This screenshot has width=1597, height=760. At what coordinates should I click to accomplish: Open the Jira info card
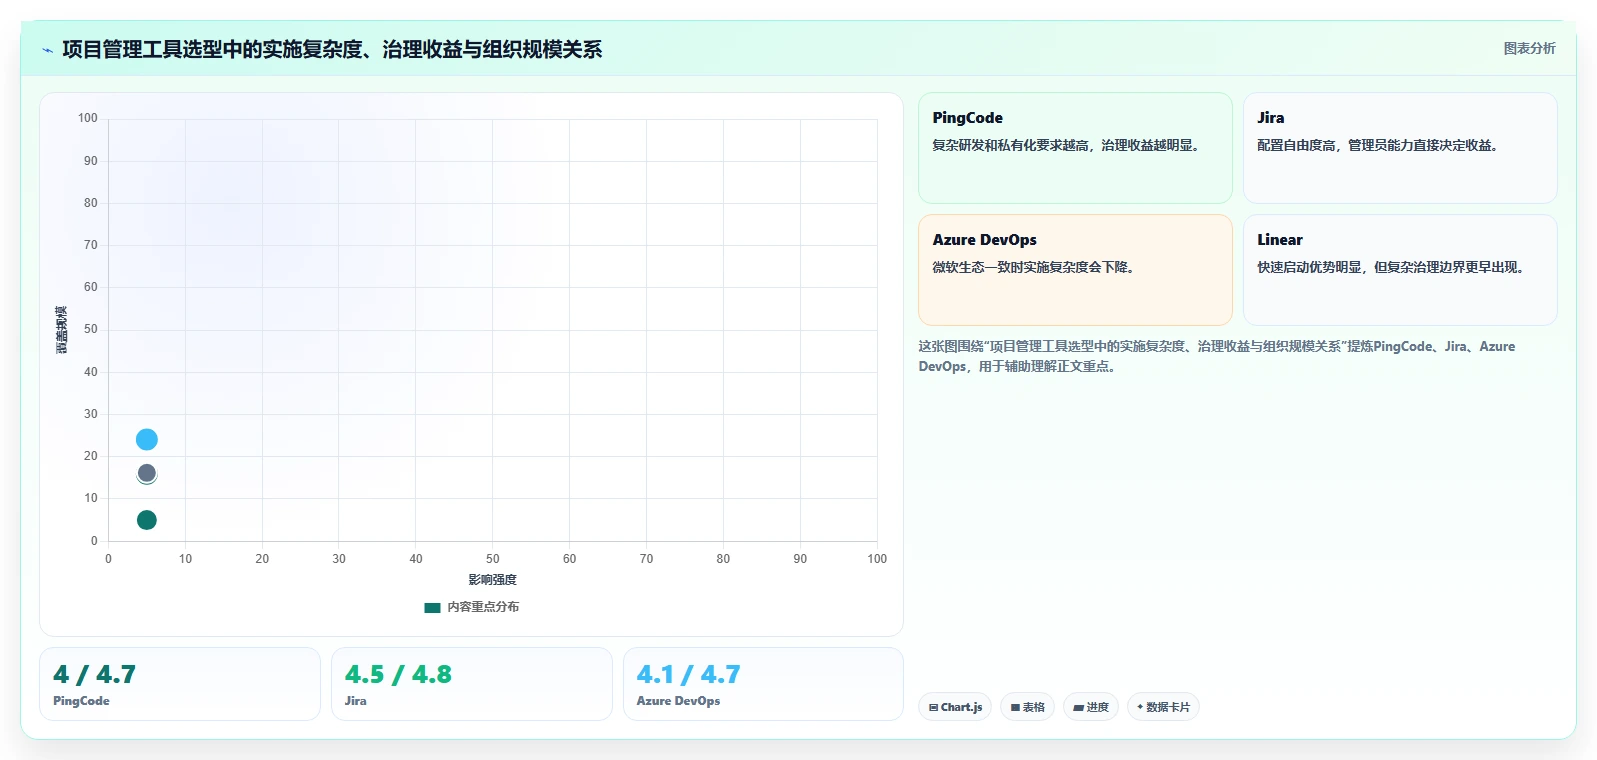pyautogui.click(x=1400, y=148)
